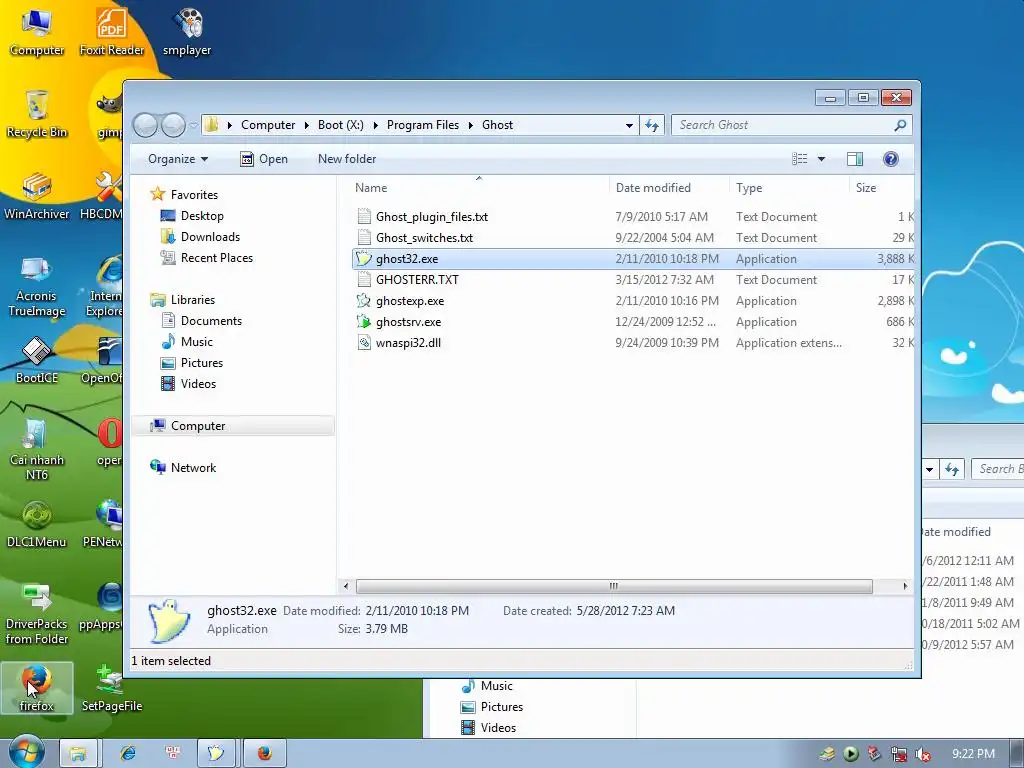Click the muted volume tray icon

[x=922, y=754]
